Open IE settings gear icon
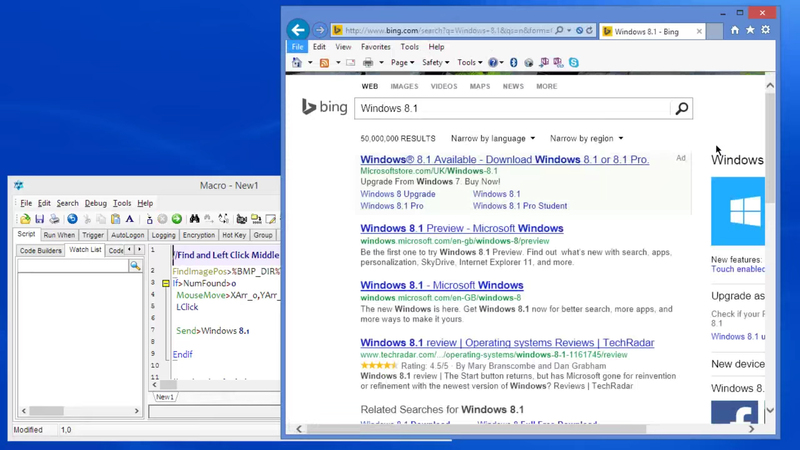Image resolution: width=800 pixels, height=450 pixels. click(766, 30)
